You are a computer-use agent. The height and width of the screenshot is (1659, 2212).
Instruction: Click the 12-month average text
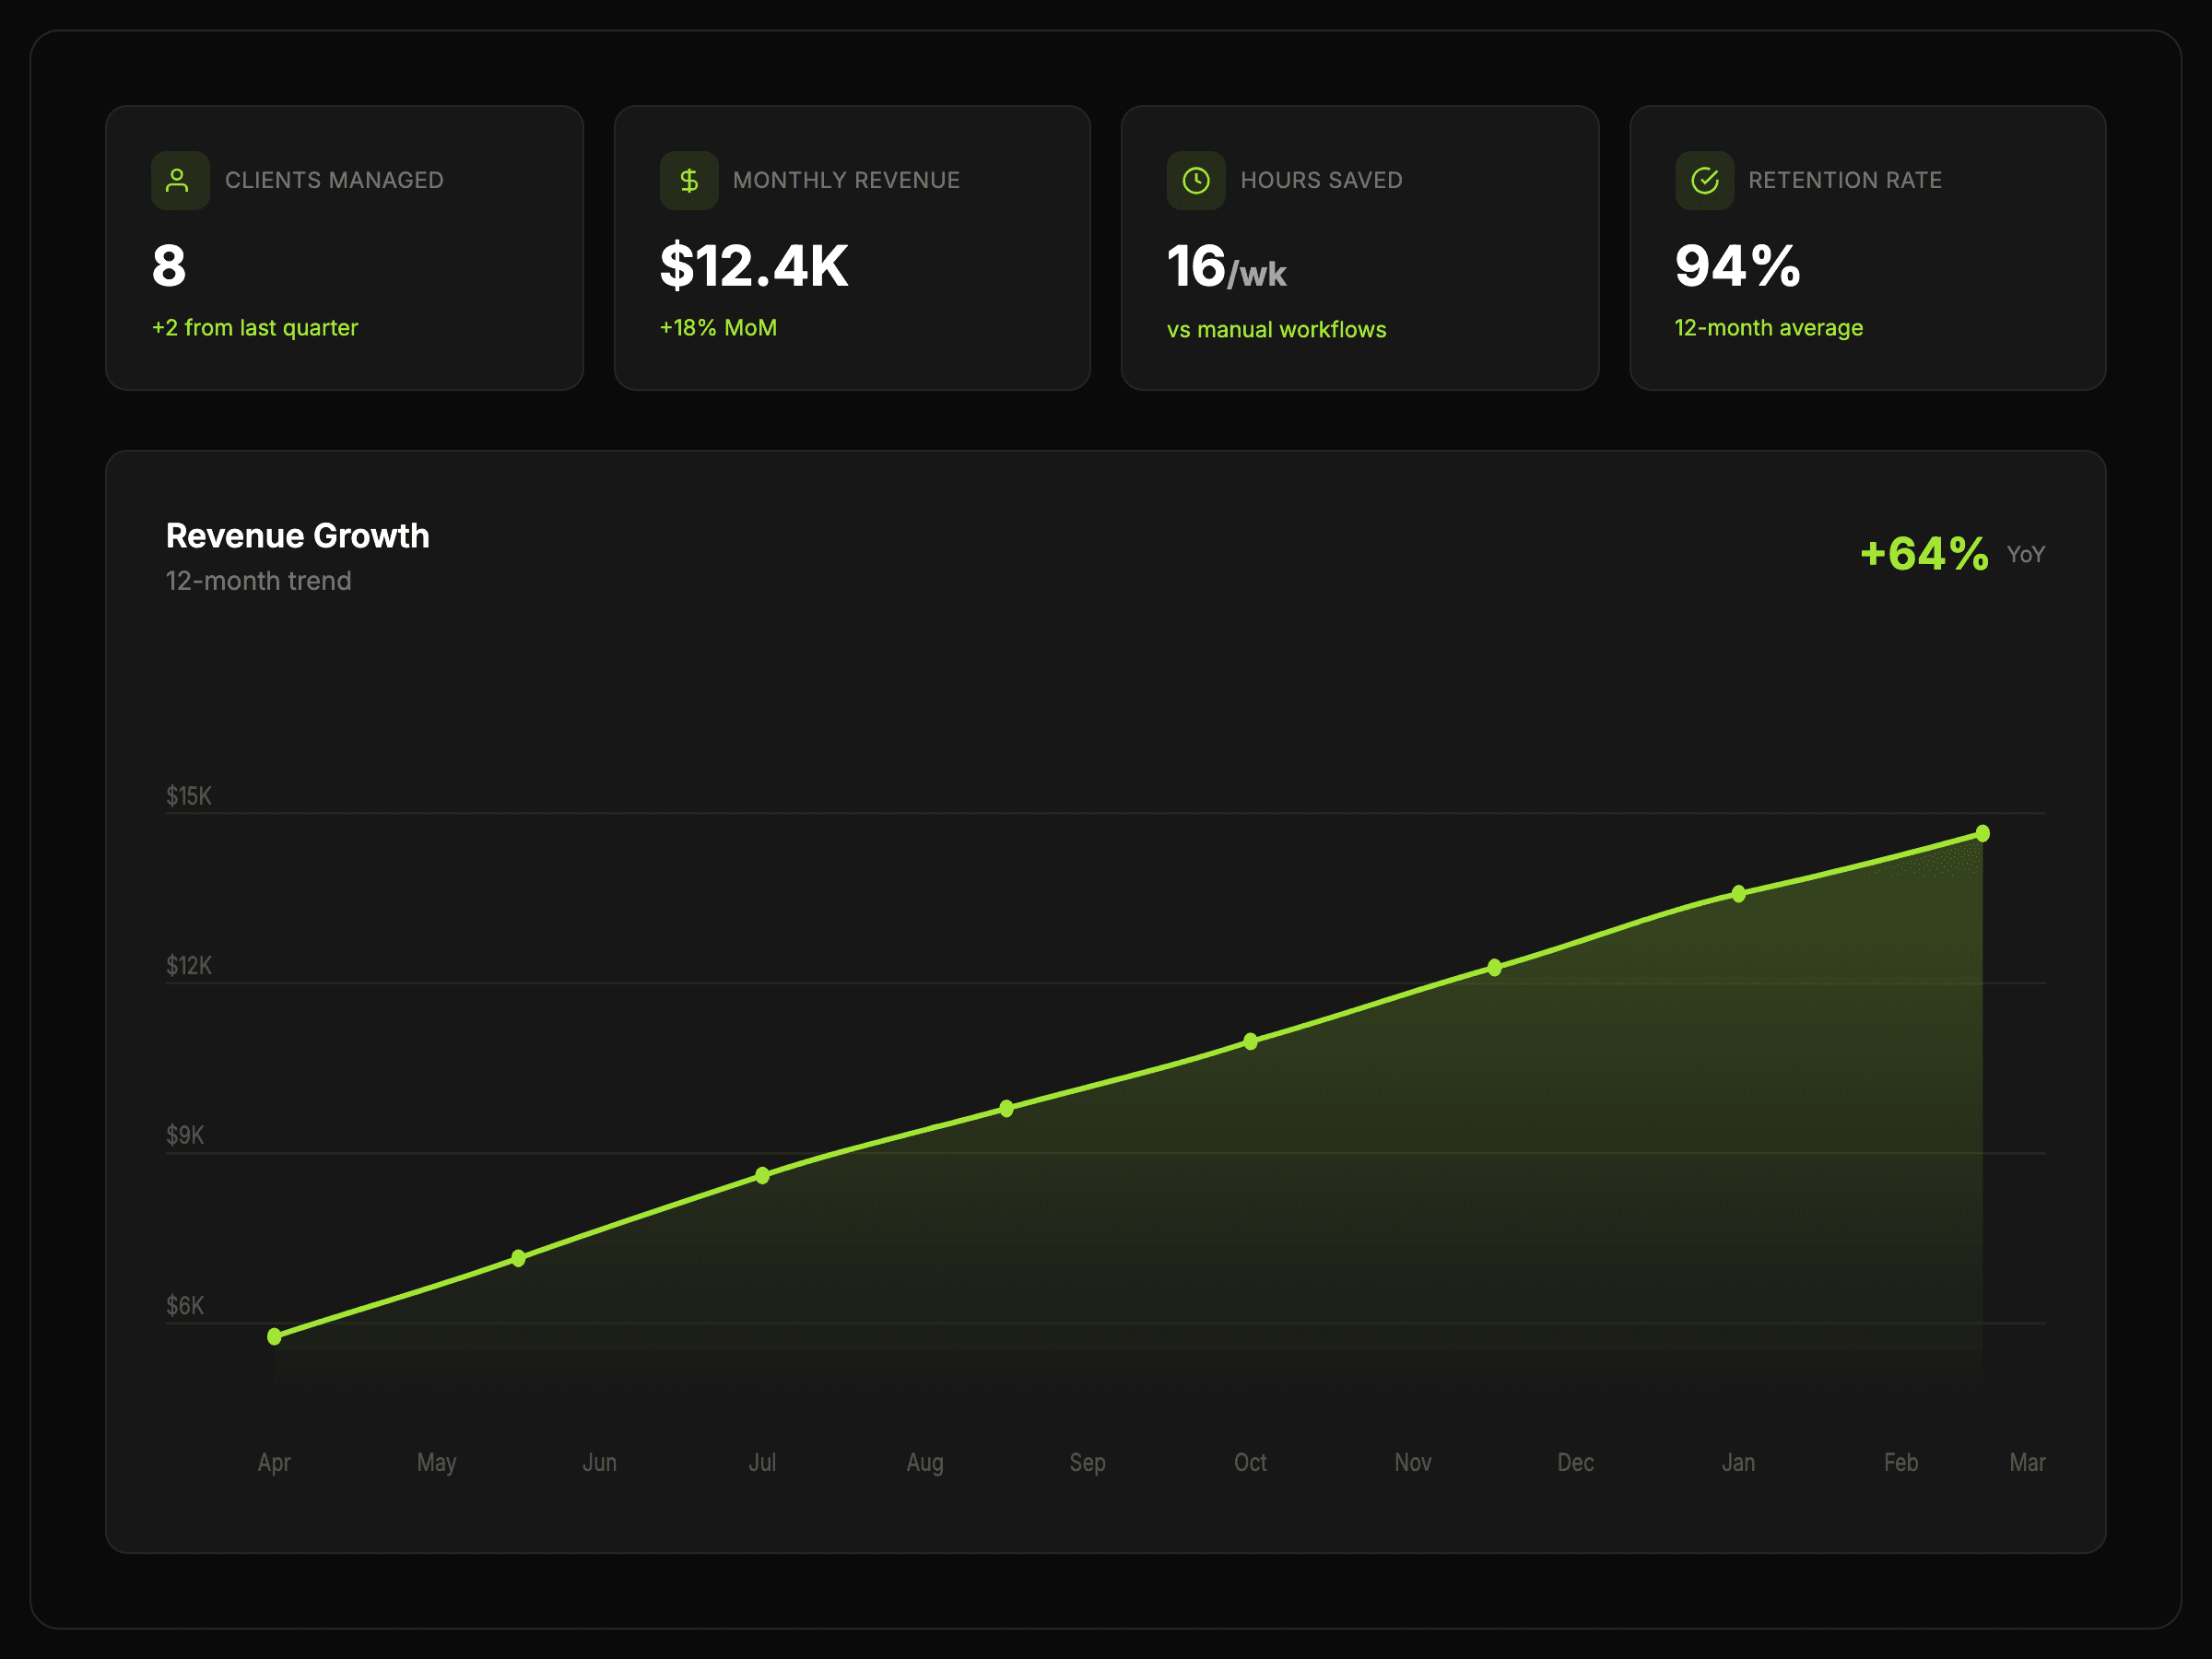pyautogui.click(x=1768, y=328)
